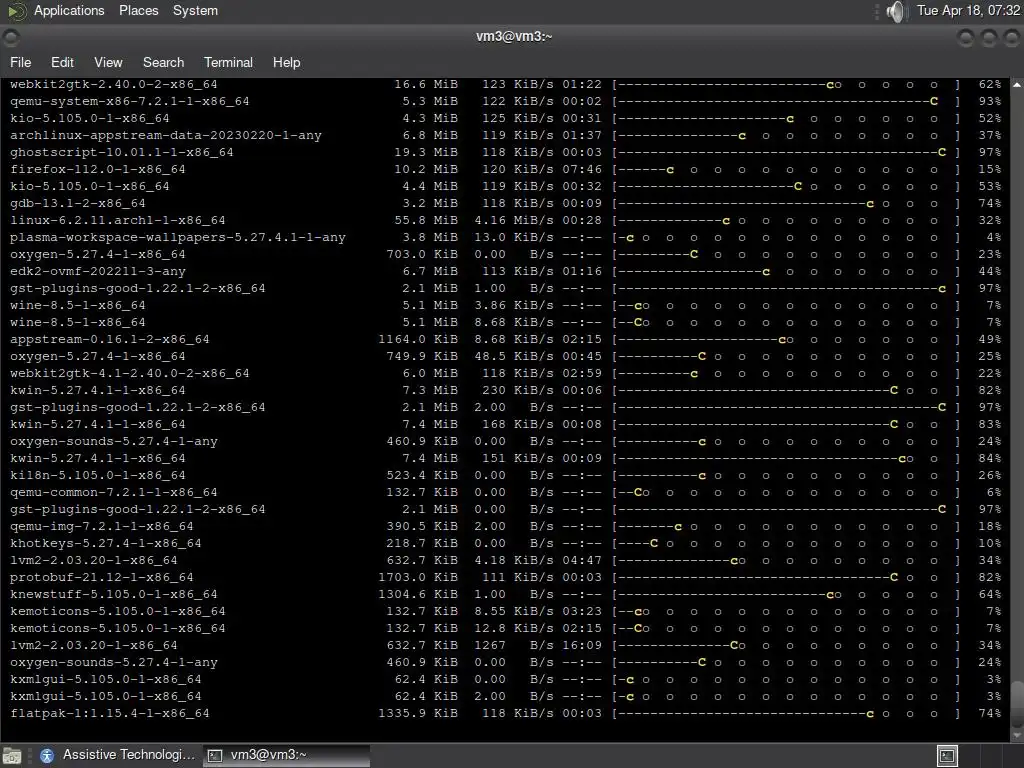Click the Tue Apr 18 clock
Screen dimensions: 1024x768
coord(968,10)
